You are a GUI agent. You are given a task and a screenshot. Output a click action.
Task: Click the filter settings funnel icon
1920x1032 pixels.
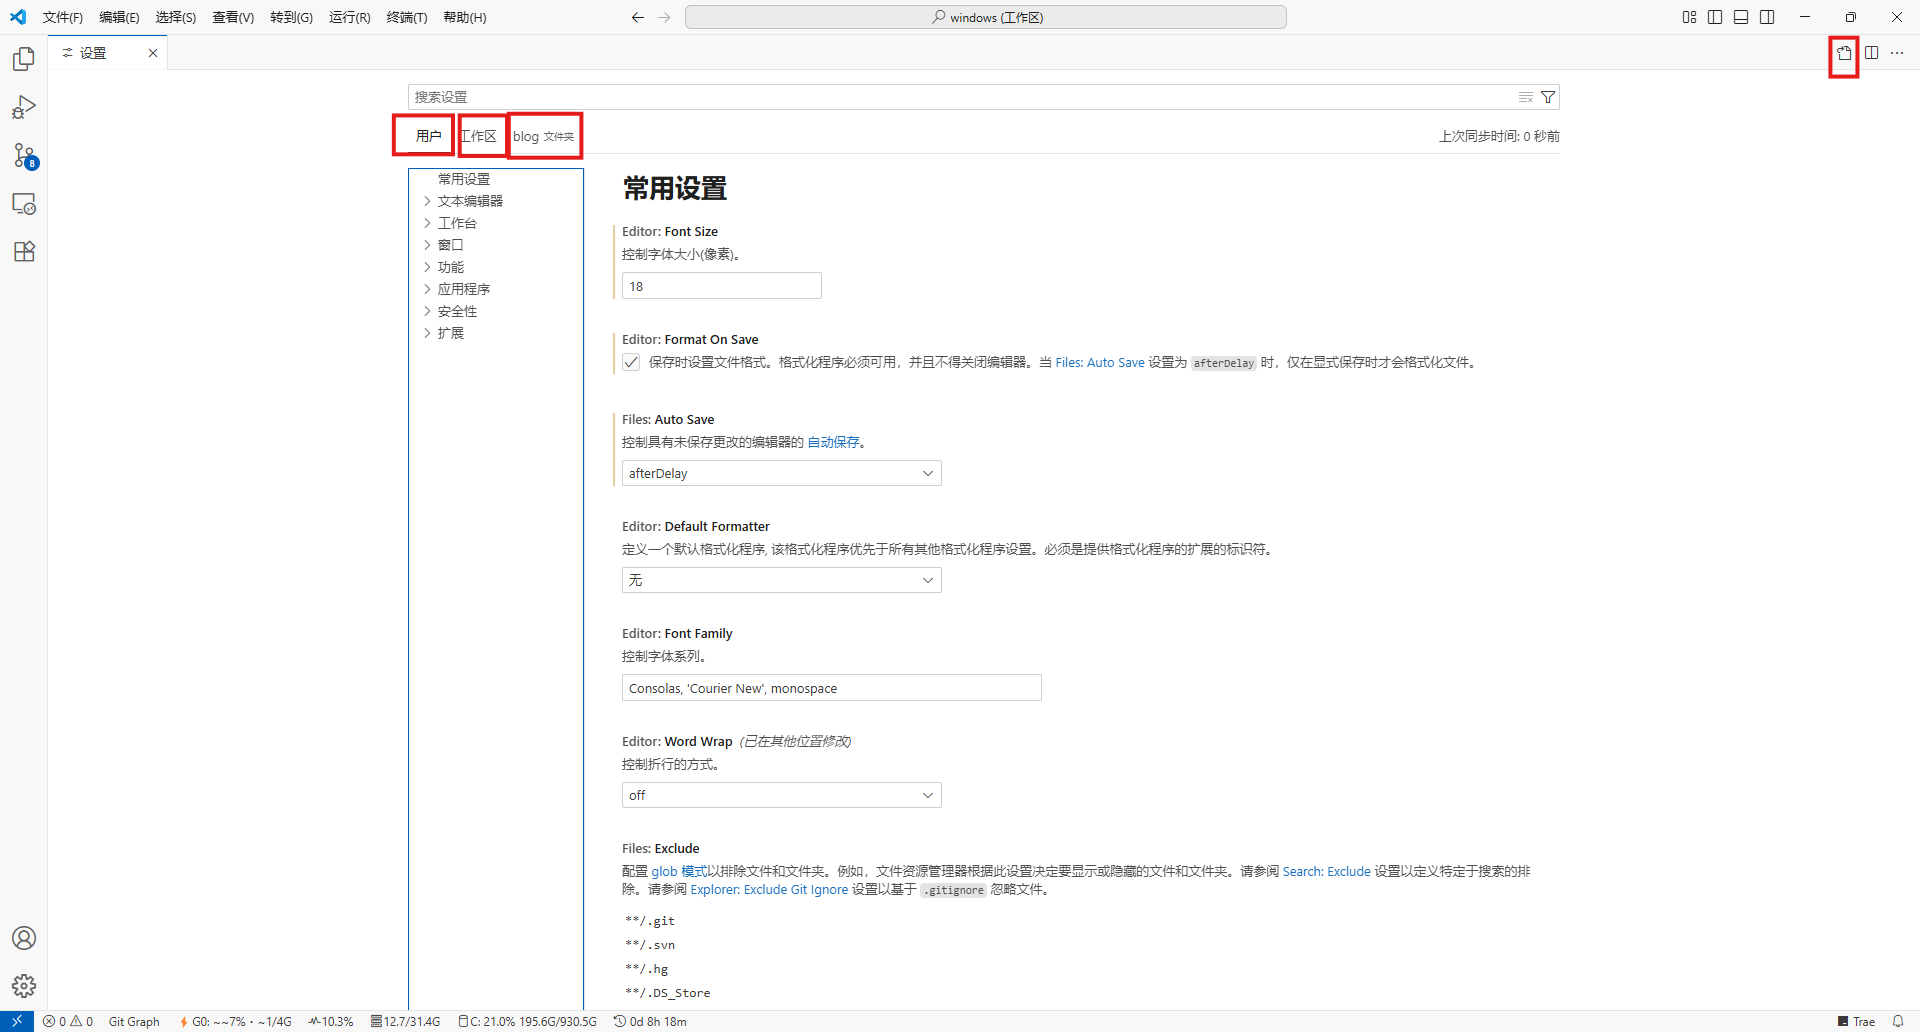[1548, 97]
